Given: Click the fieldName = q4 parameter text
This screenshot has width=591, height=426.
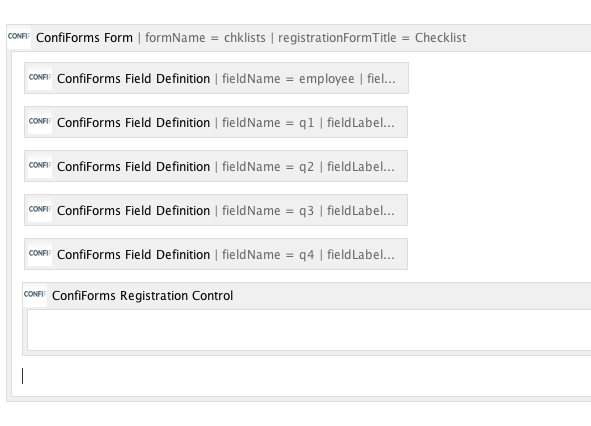Looking at the screenshot, I should [268, 255].
